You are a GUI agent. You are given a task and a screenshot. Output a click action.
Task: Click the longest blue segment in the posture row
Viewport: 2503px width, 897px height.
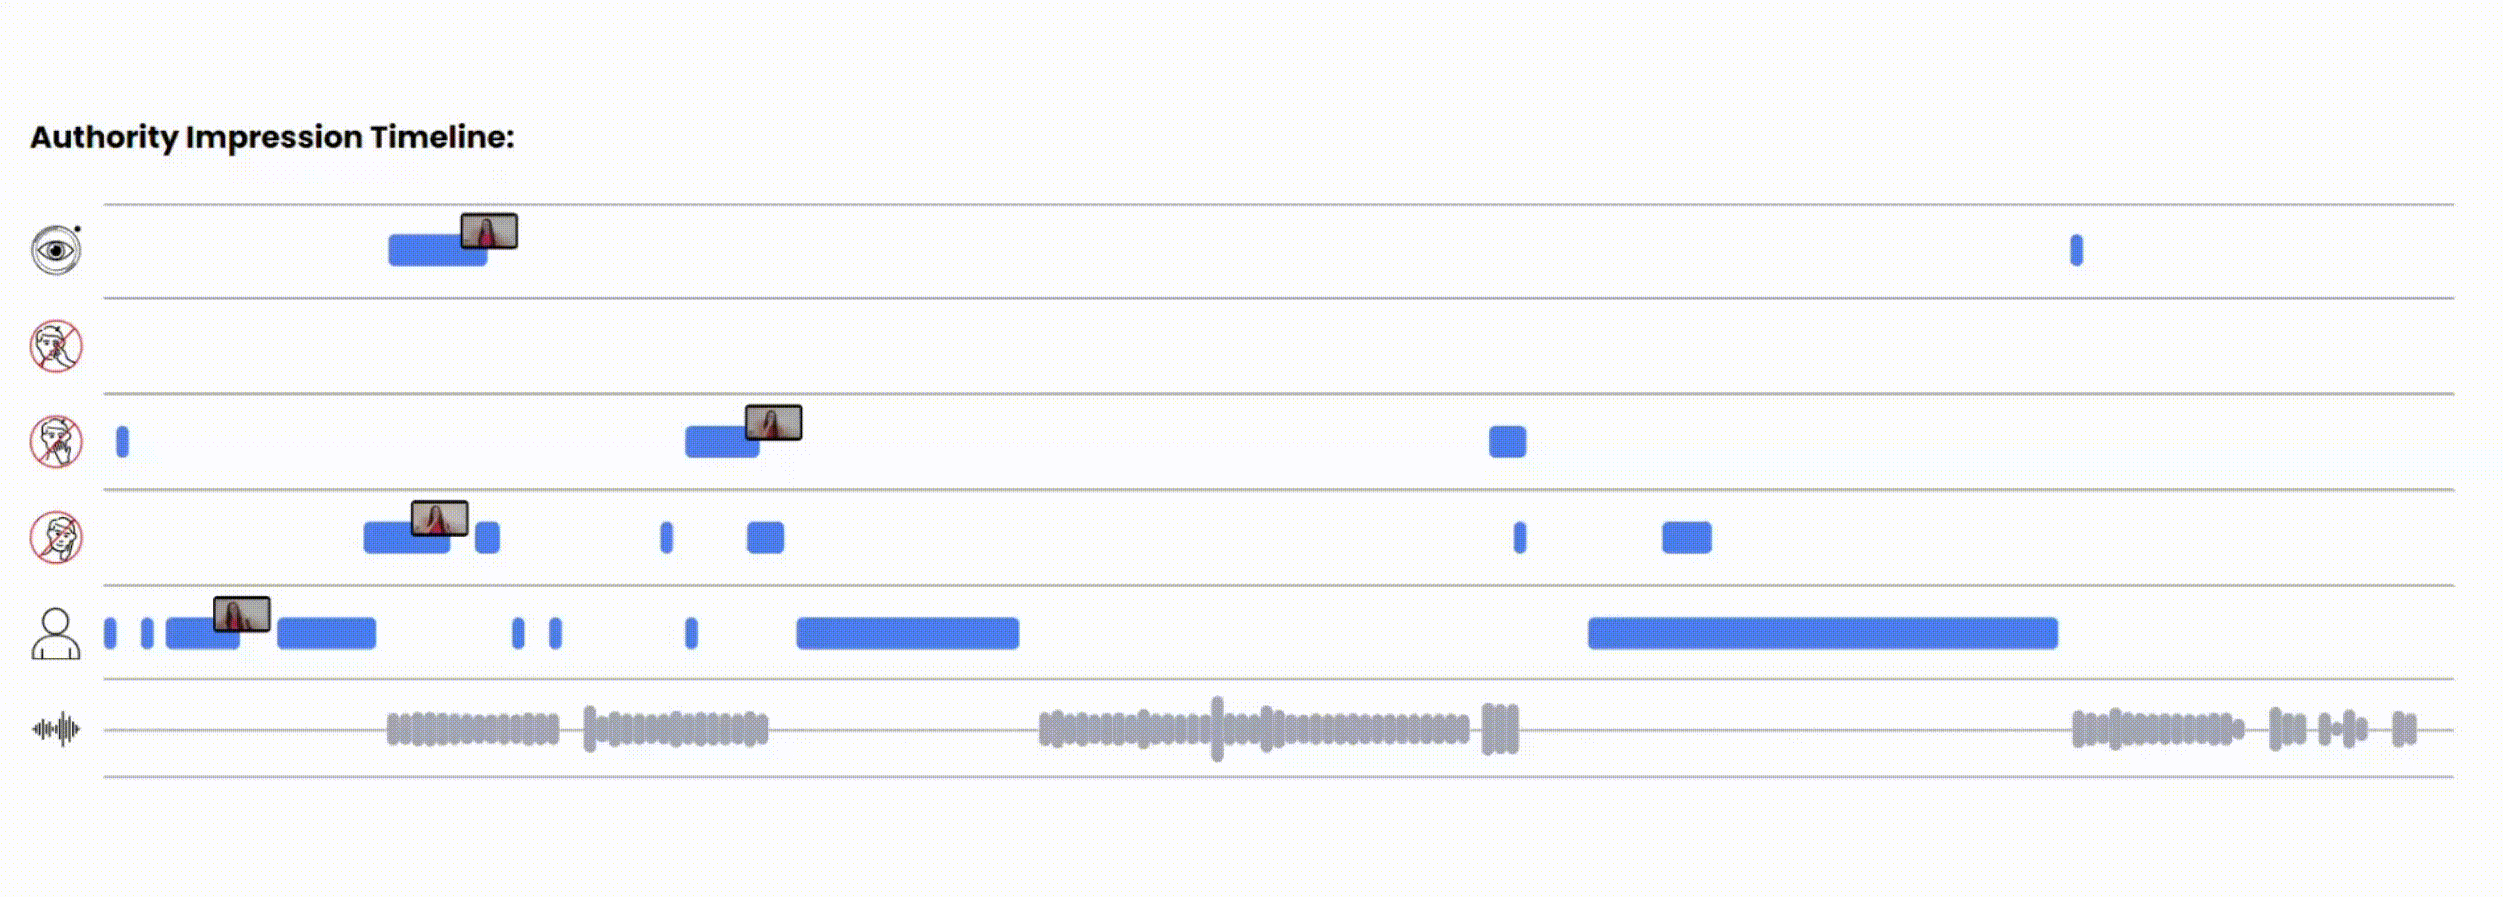point(1822,634)
